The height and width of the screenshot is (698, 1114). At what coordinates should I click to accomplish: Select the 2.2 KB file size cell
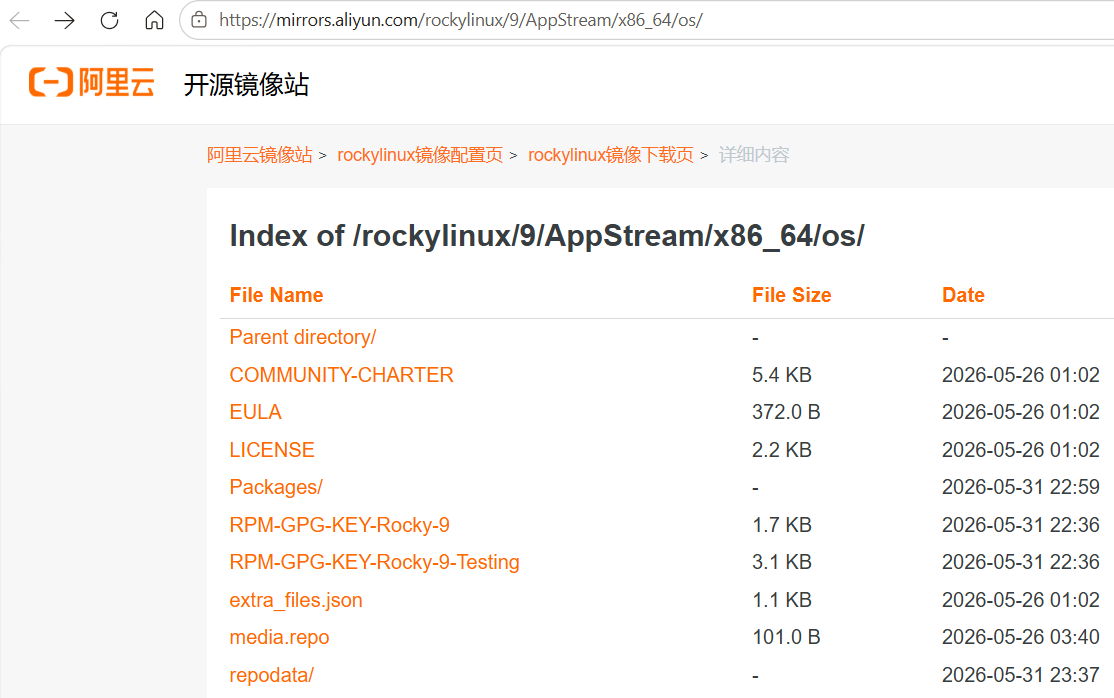pyautogui.click(x=782, y=450)
